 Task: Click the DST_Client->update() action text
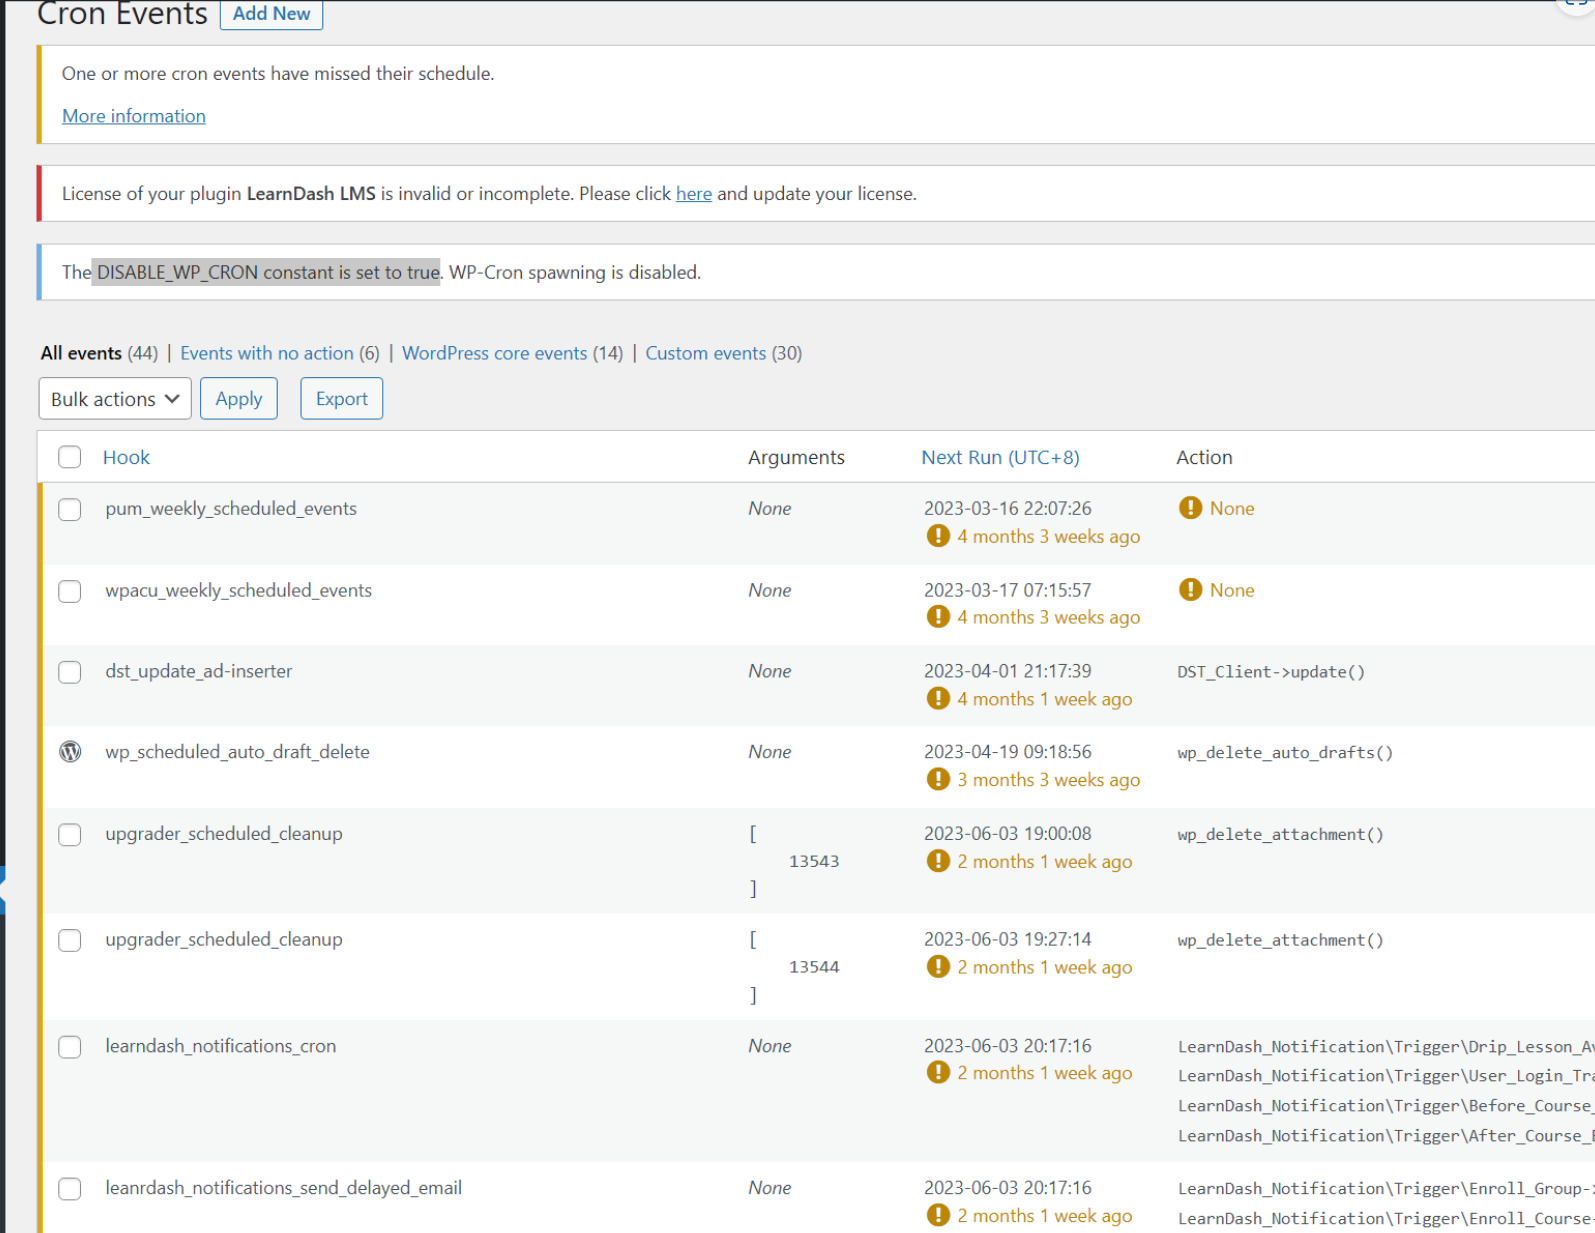pyautogui.click(x=1271, y=672)
